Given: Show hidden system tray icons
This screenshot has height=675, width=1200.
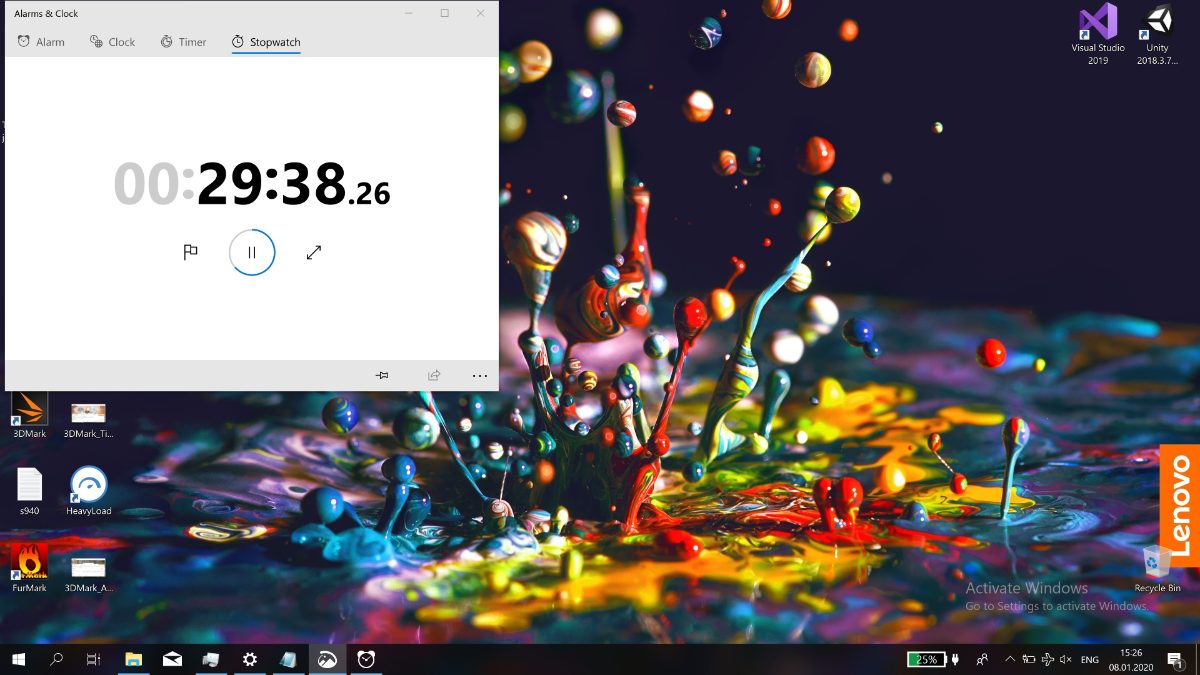Looking at the screenshot, I should tap(1009, 659).
